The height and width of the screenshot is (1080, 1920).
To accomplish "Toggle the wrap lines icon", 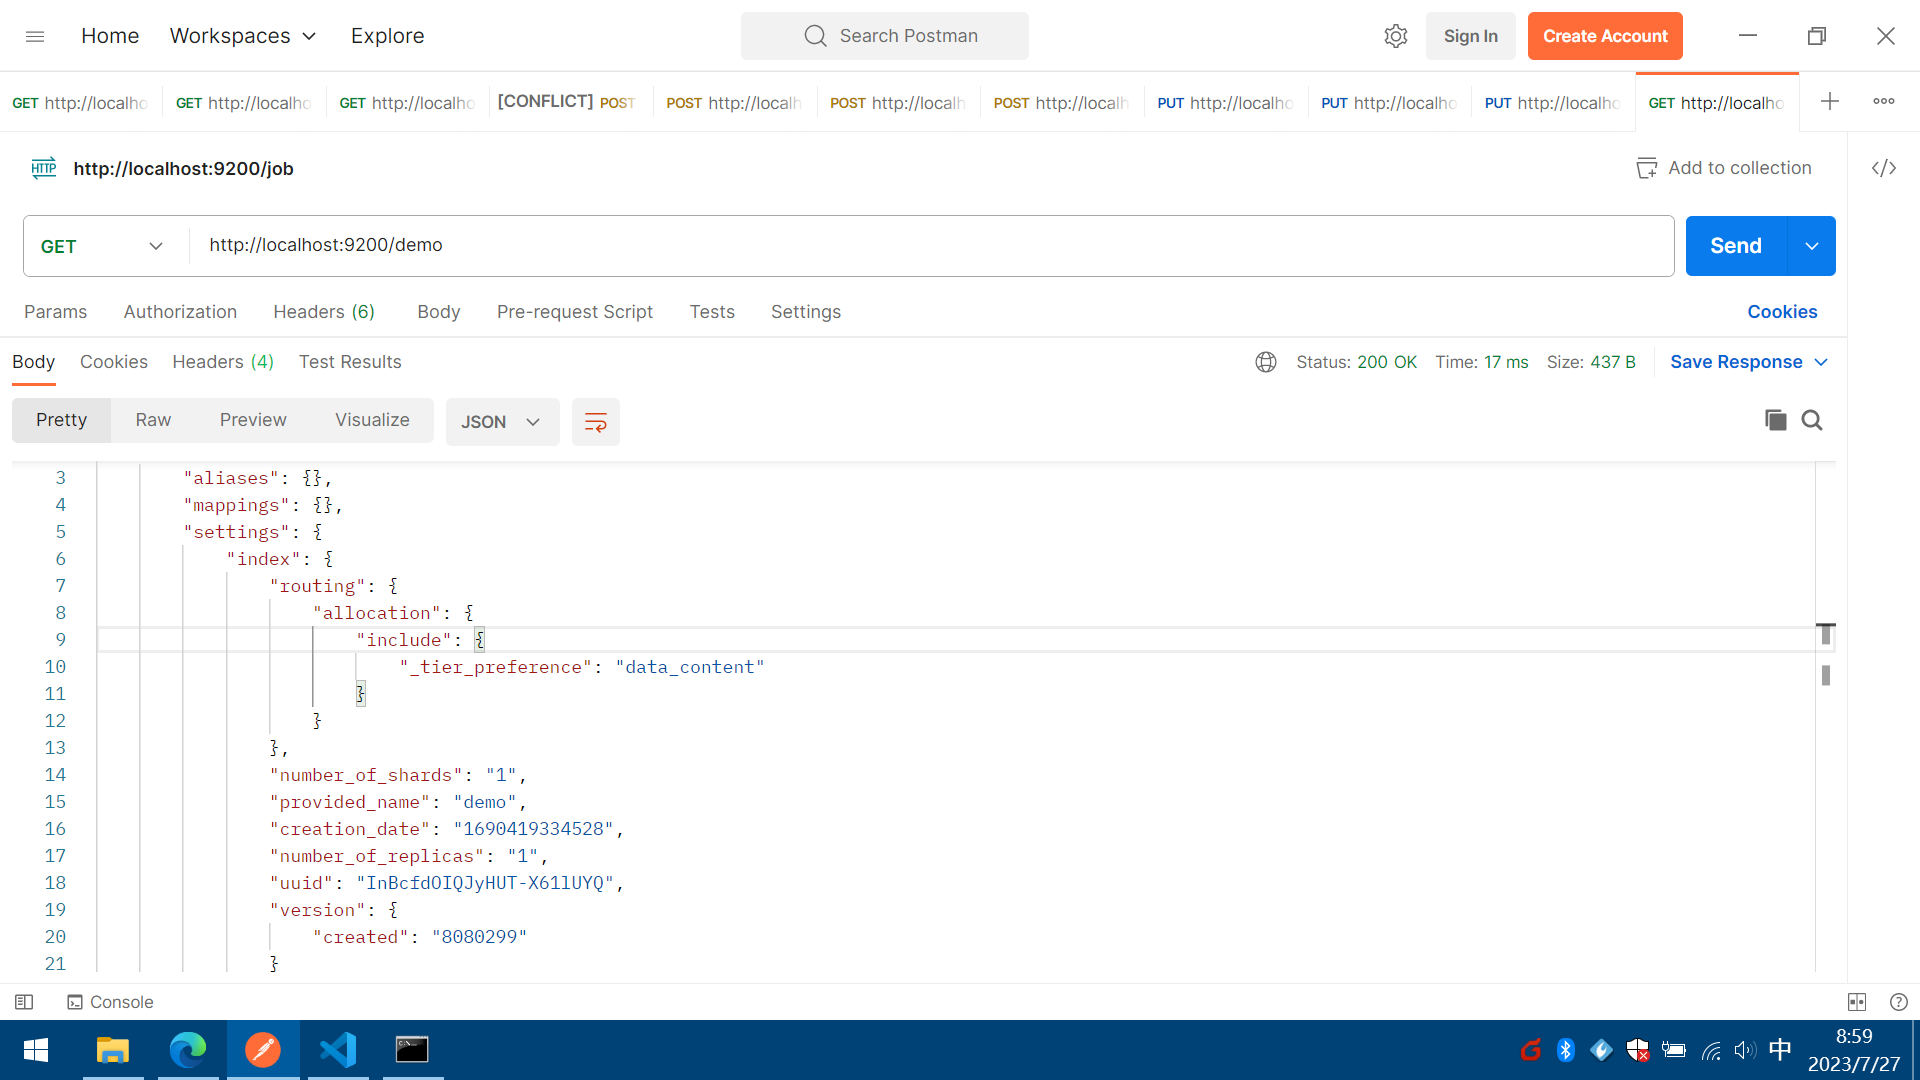I will point(595,422).
